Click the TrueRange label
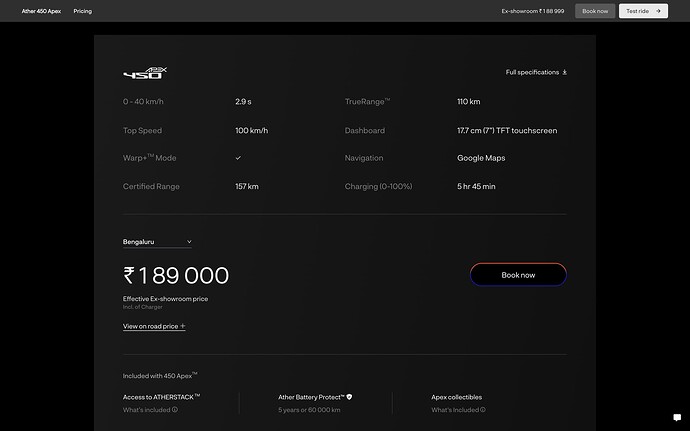The width and height of the screenshot is (690, 431). click(367, 102)
